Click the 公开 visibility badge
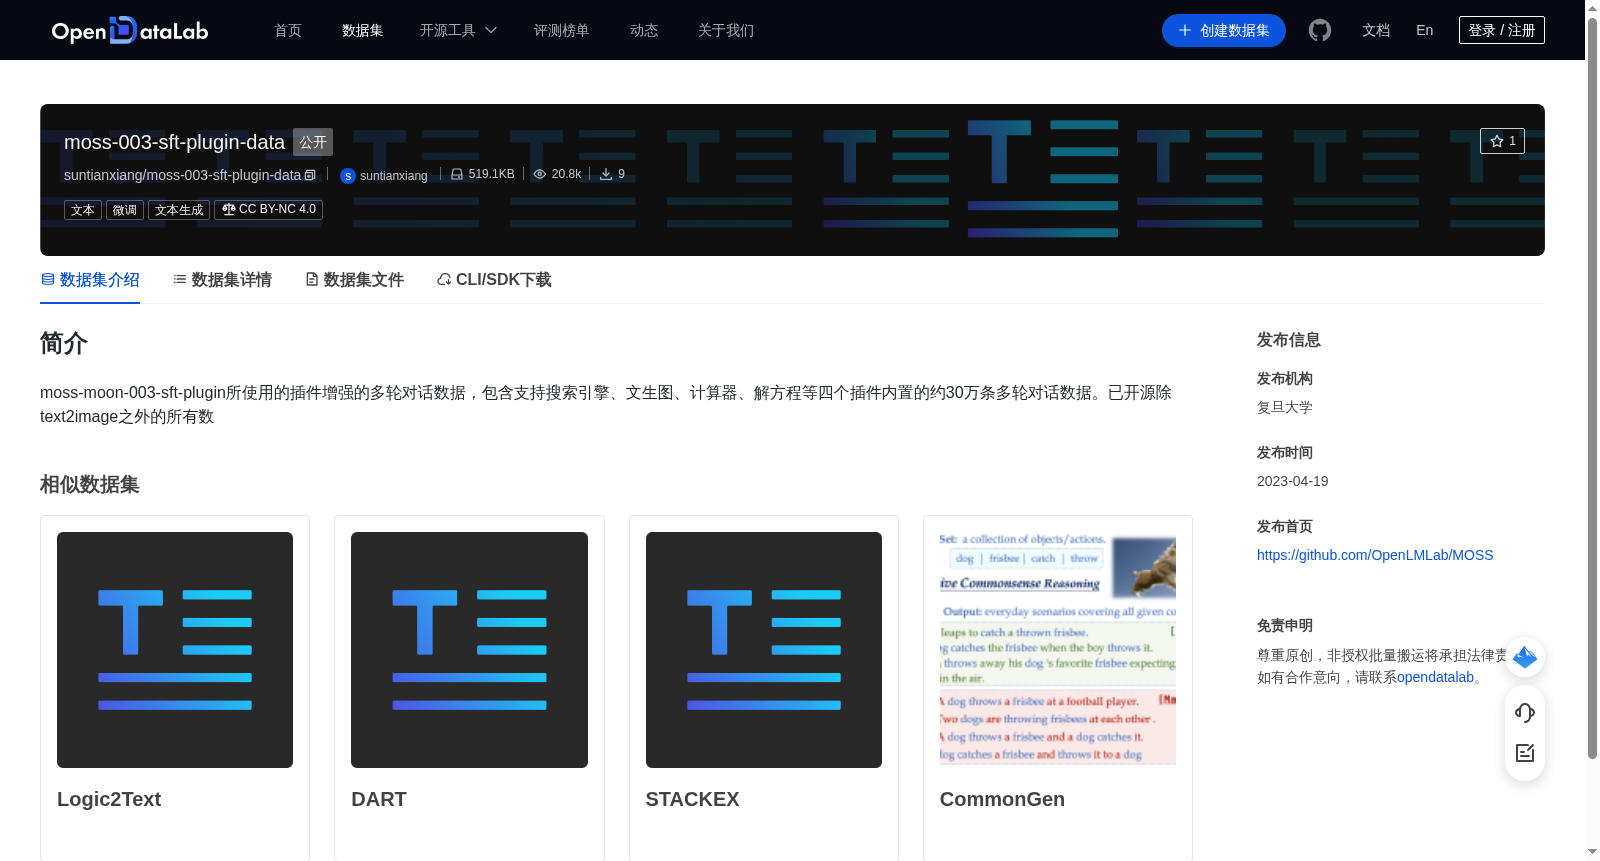Image resolution: width=1600 pixels, height=861 pixels. point(313,142)
